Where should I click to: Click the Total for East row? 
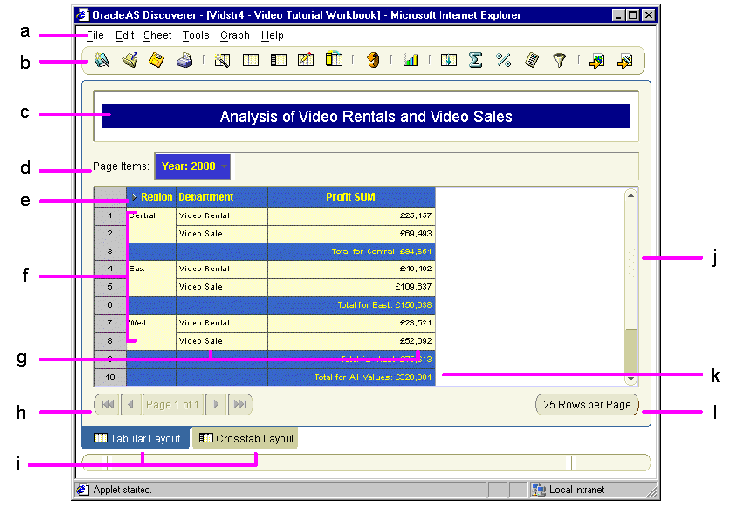[281, 305]
